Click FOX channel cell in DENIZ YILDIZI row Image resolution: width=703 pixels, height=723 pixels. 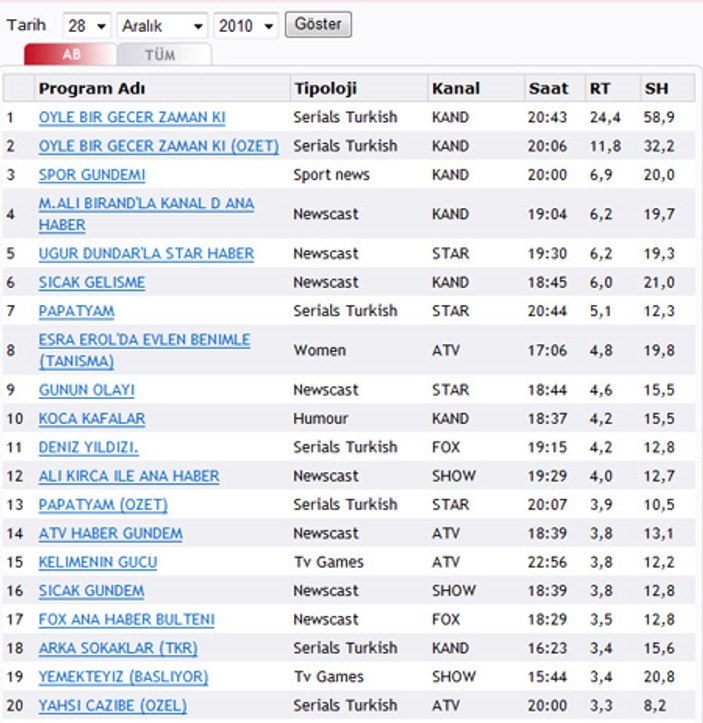point(446,447)
